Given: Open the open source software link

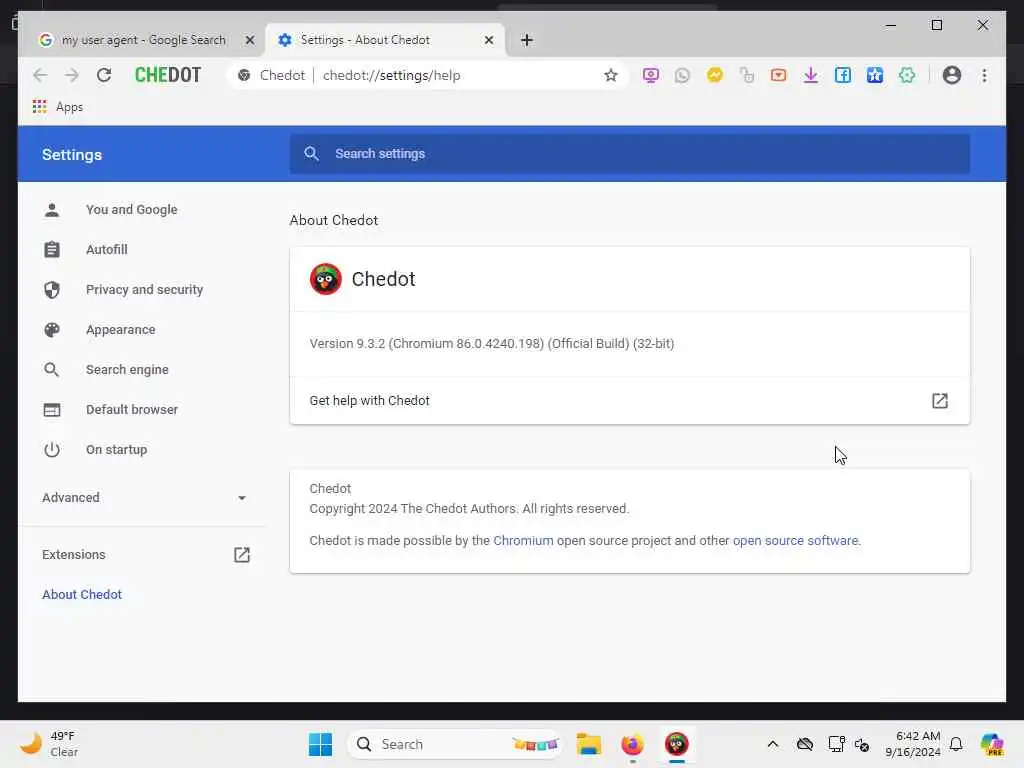Looking at the screenshot, I should click(795, 541).
